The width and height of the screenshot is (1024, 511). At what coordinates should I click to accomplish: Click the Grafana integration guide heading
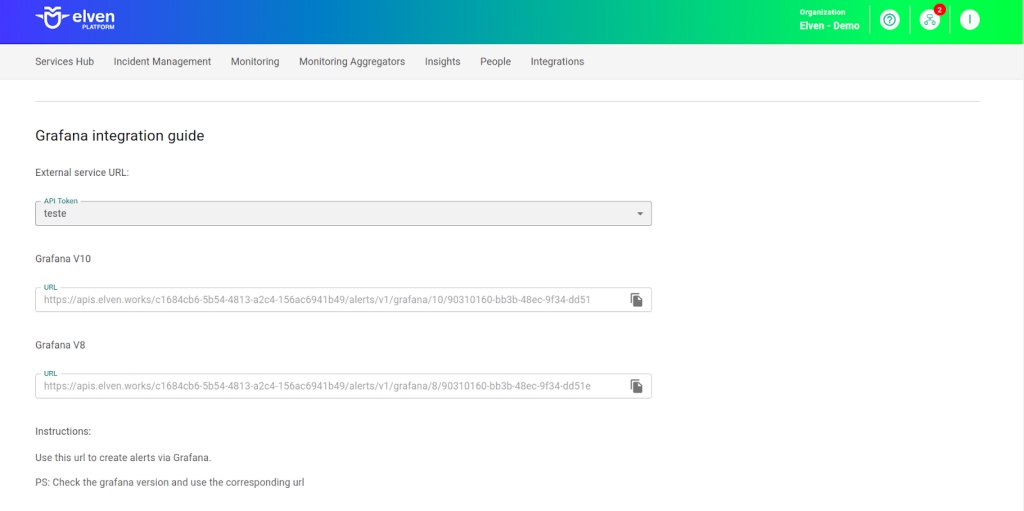(x=119, y=136)
